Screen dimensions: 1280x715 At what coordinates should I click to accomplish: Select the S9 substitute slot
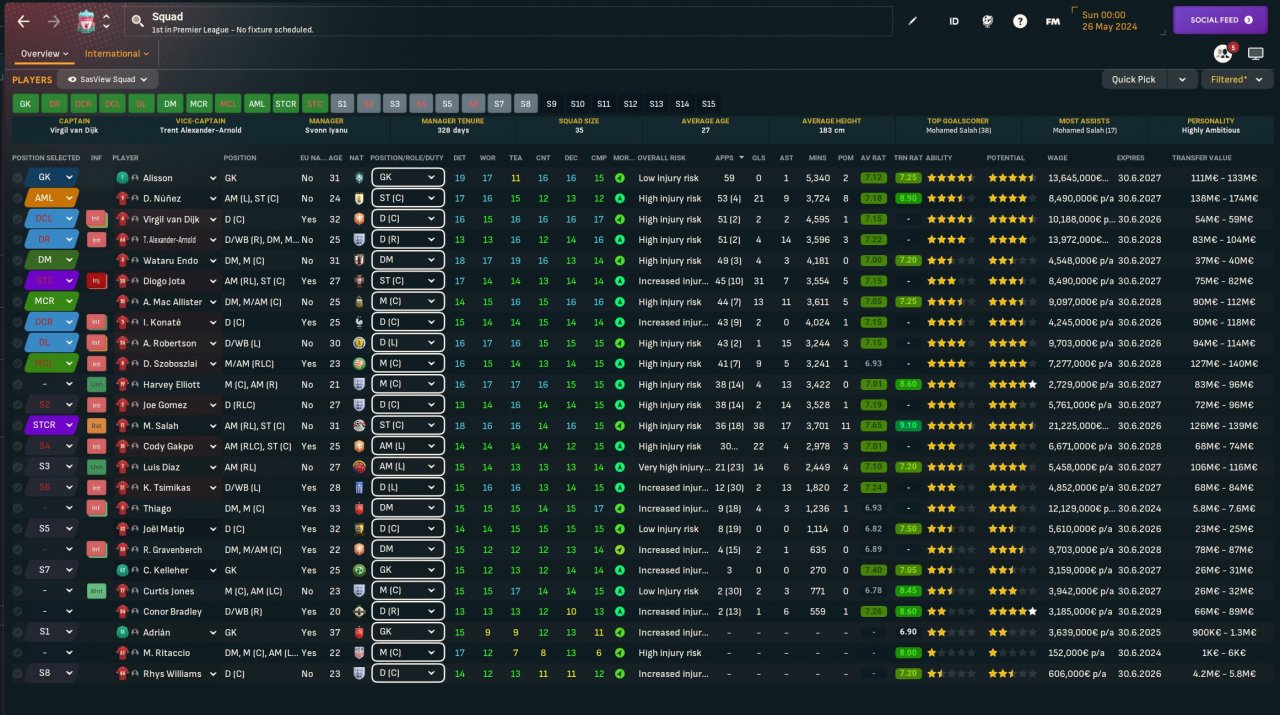(551, 103)
